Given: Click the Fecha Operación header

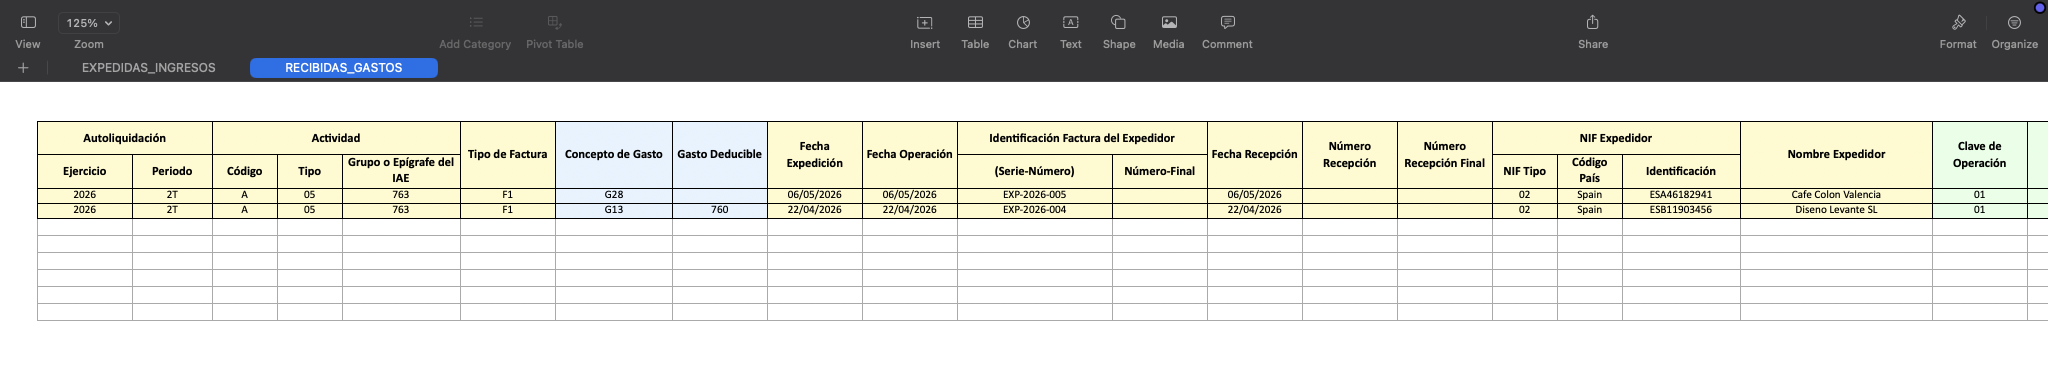Looking at the screenshot, I should (910, 155).
